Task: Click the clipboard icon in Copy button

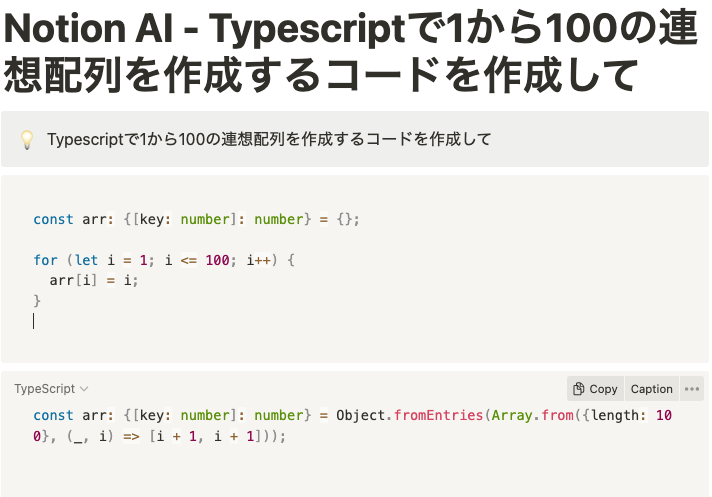Action: click(x=578, y=389)
